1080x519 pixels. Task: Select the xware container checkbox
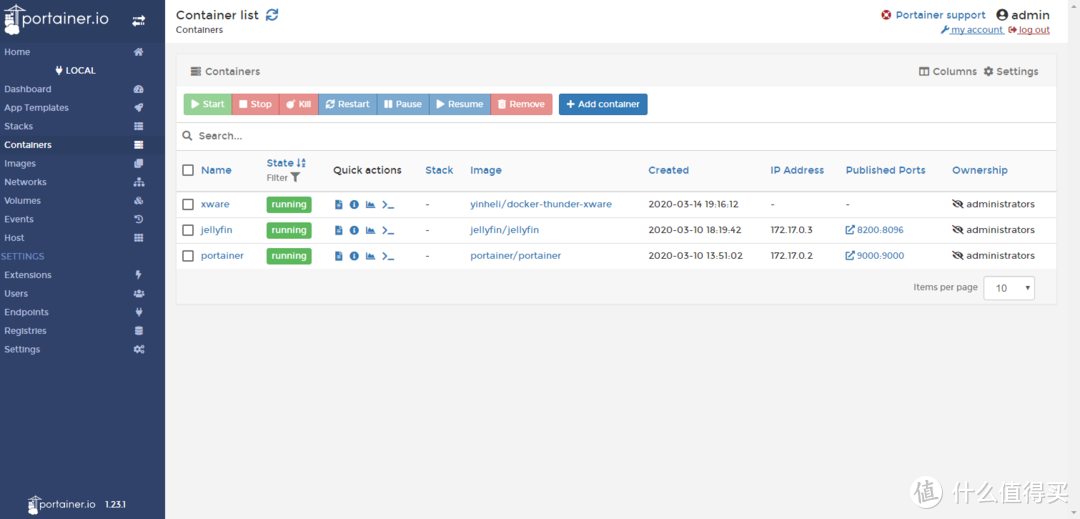click(x=188, y=204)
